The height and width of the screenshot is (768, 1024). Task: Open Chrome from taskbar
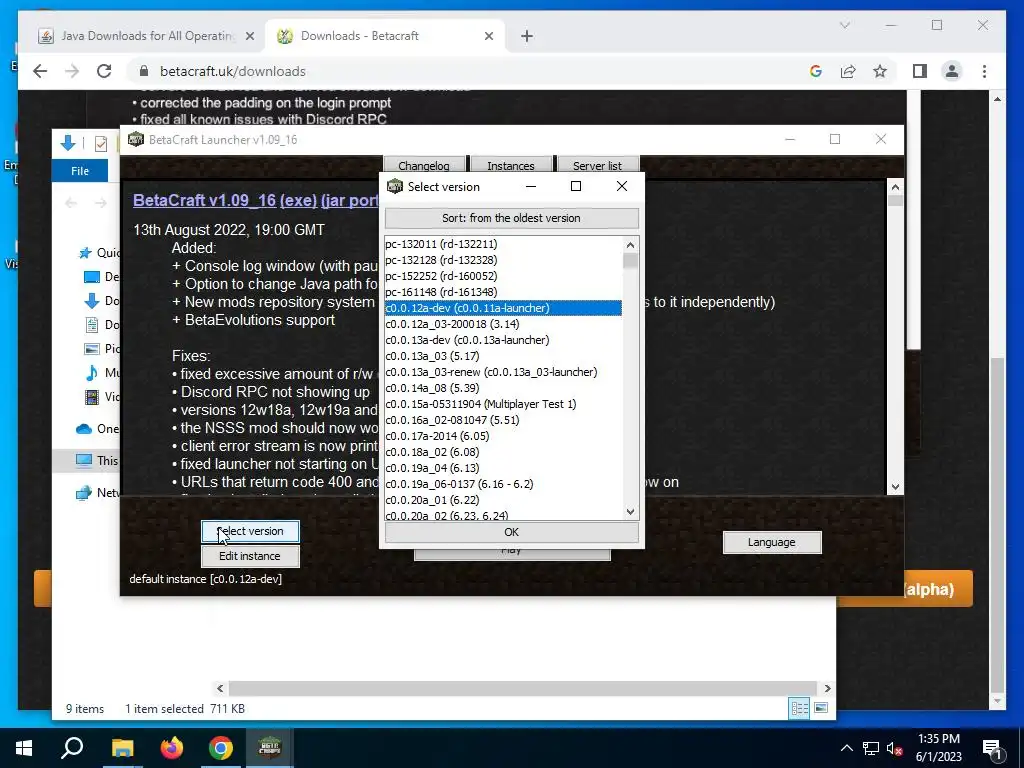221,748
